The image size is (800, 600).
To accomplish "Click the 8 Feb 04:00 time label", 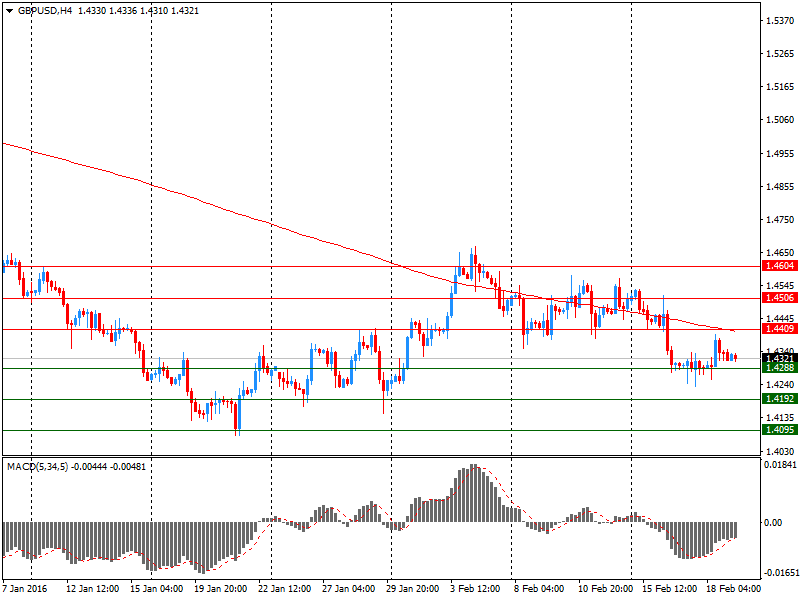I will [539, 588].
